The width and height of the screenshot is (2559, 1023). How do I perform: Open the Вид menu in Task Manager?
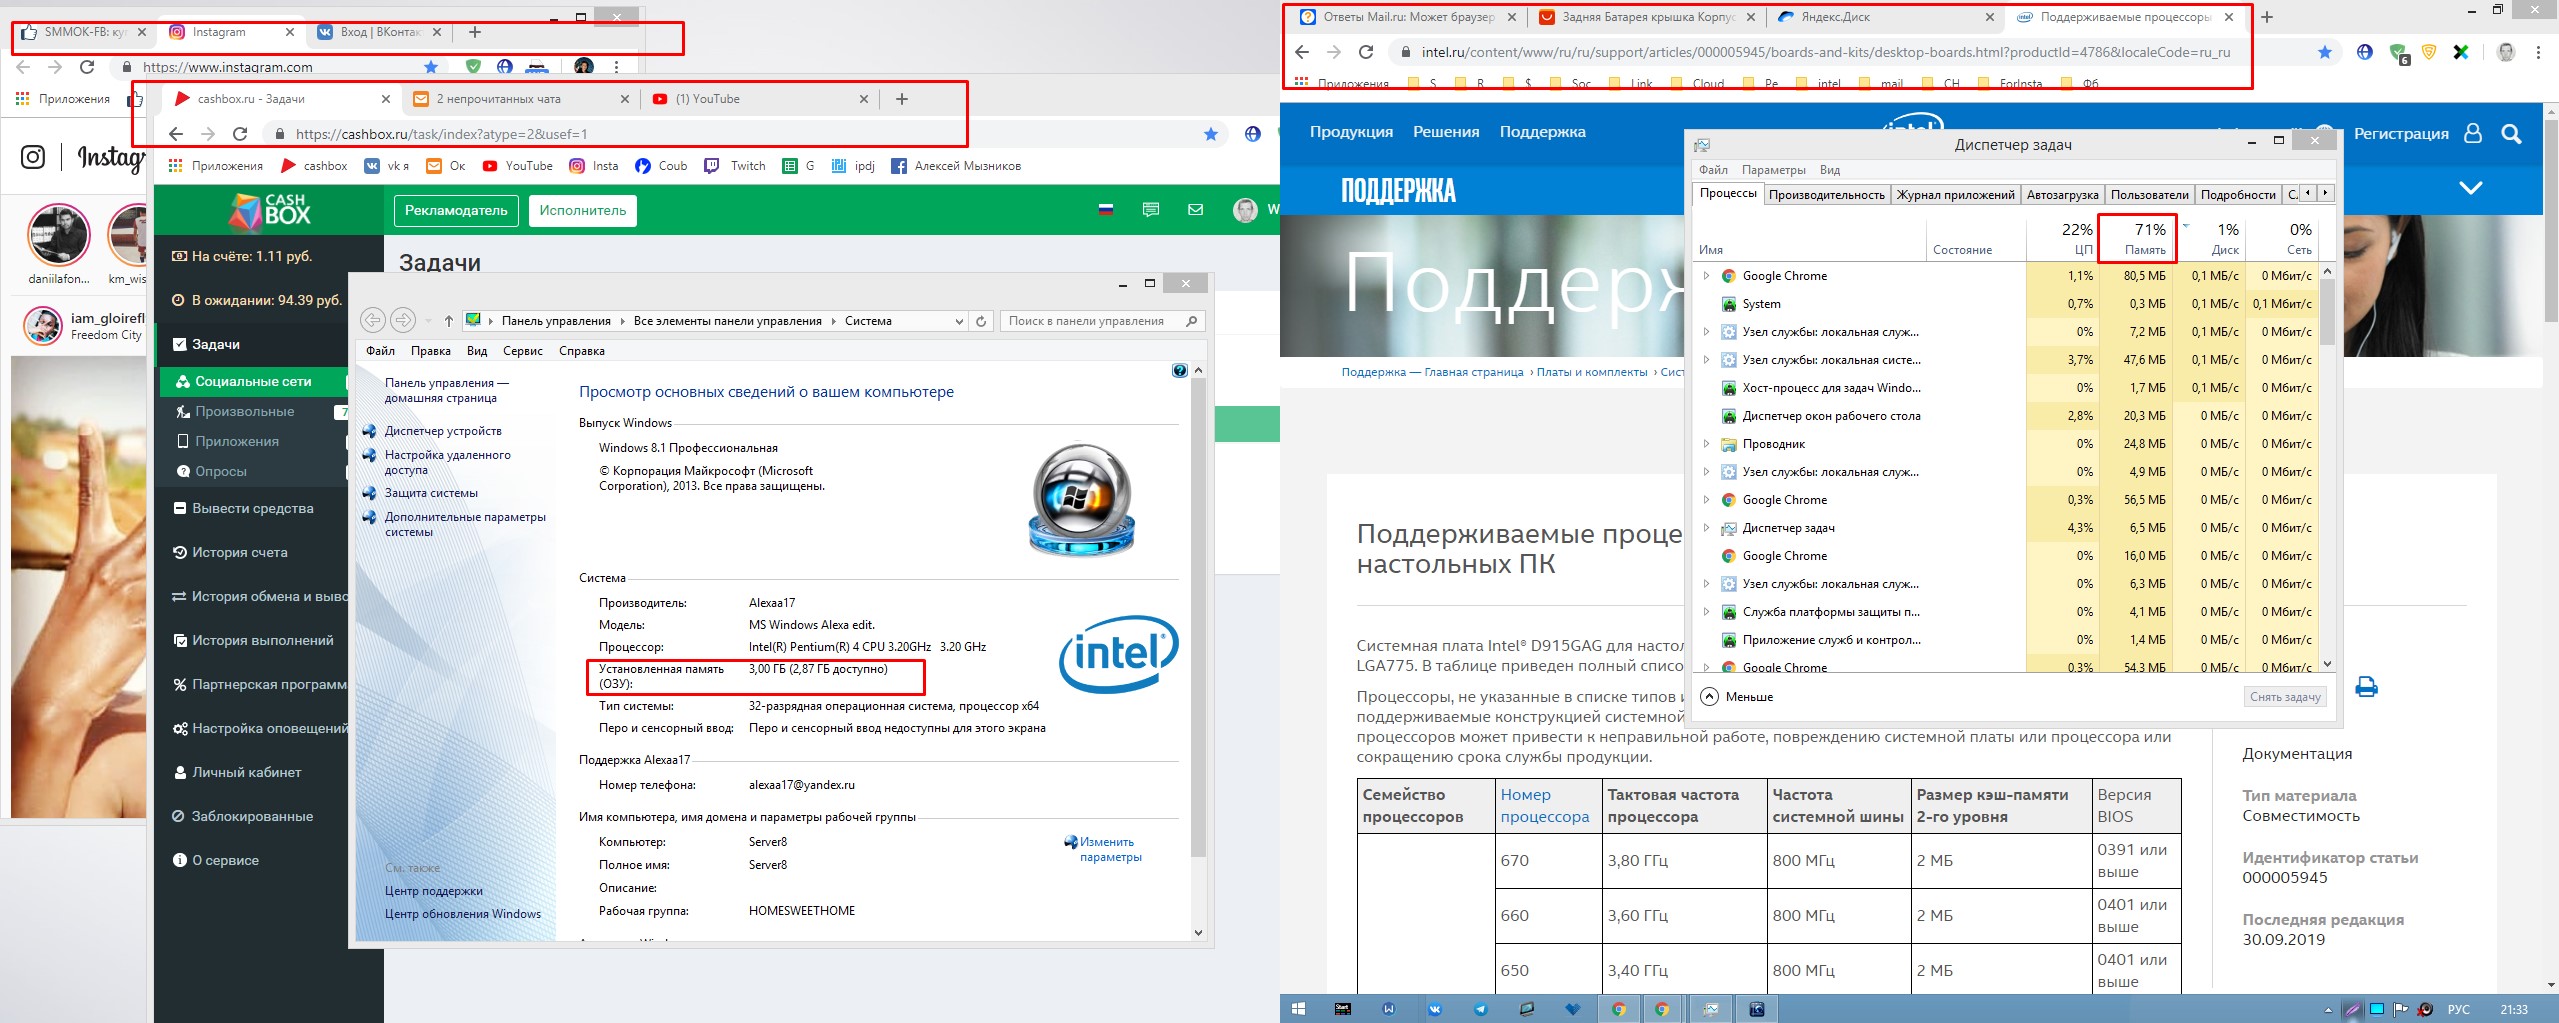tap(1829, 170)
